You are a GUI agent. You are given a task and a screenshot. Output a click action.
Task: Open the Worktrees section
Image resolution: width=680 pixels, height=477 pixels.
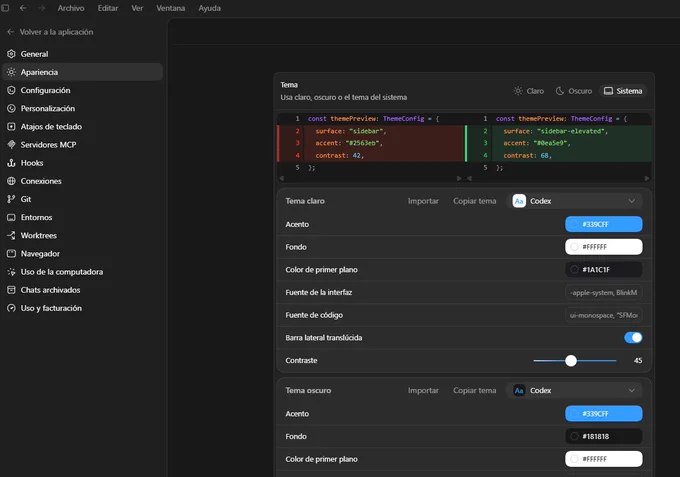82,235
